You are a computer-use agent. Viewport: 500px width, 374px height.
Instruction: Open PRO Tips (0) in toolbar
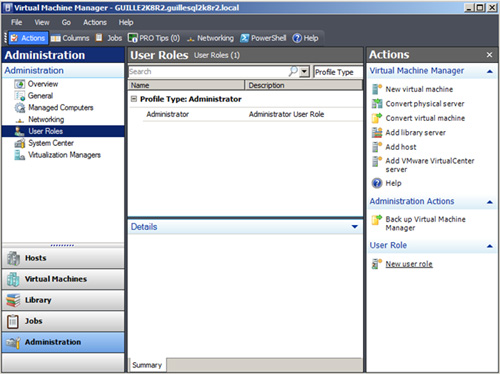(154, 38)
